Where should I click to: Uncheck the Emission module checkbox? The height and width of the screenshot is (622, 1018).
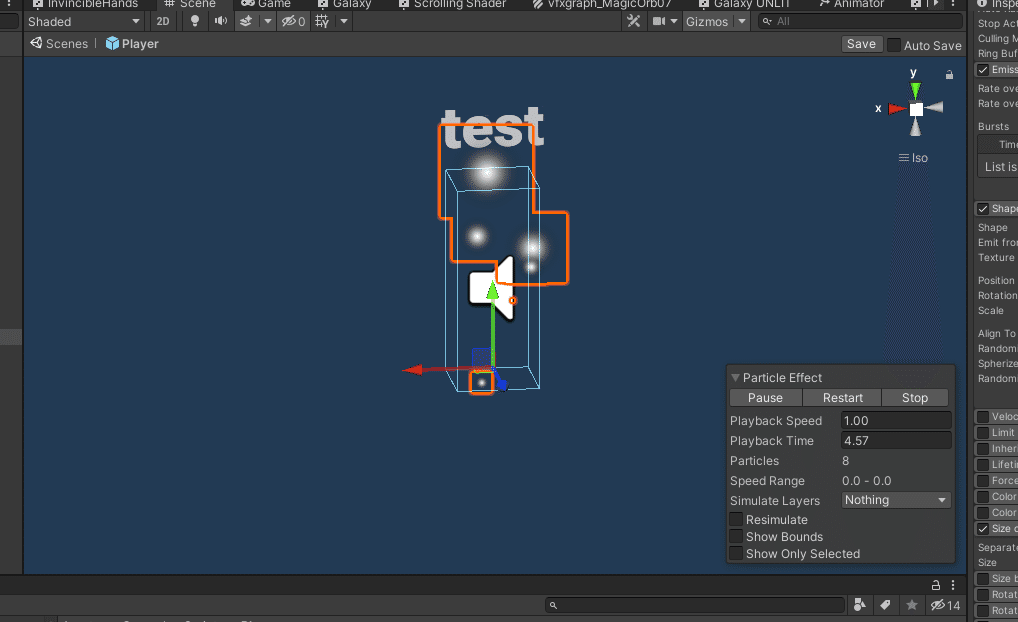(x=983, y=69)
